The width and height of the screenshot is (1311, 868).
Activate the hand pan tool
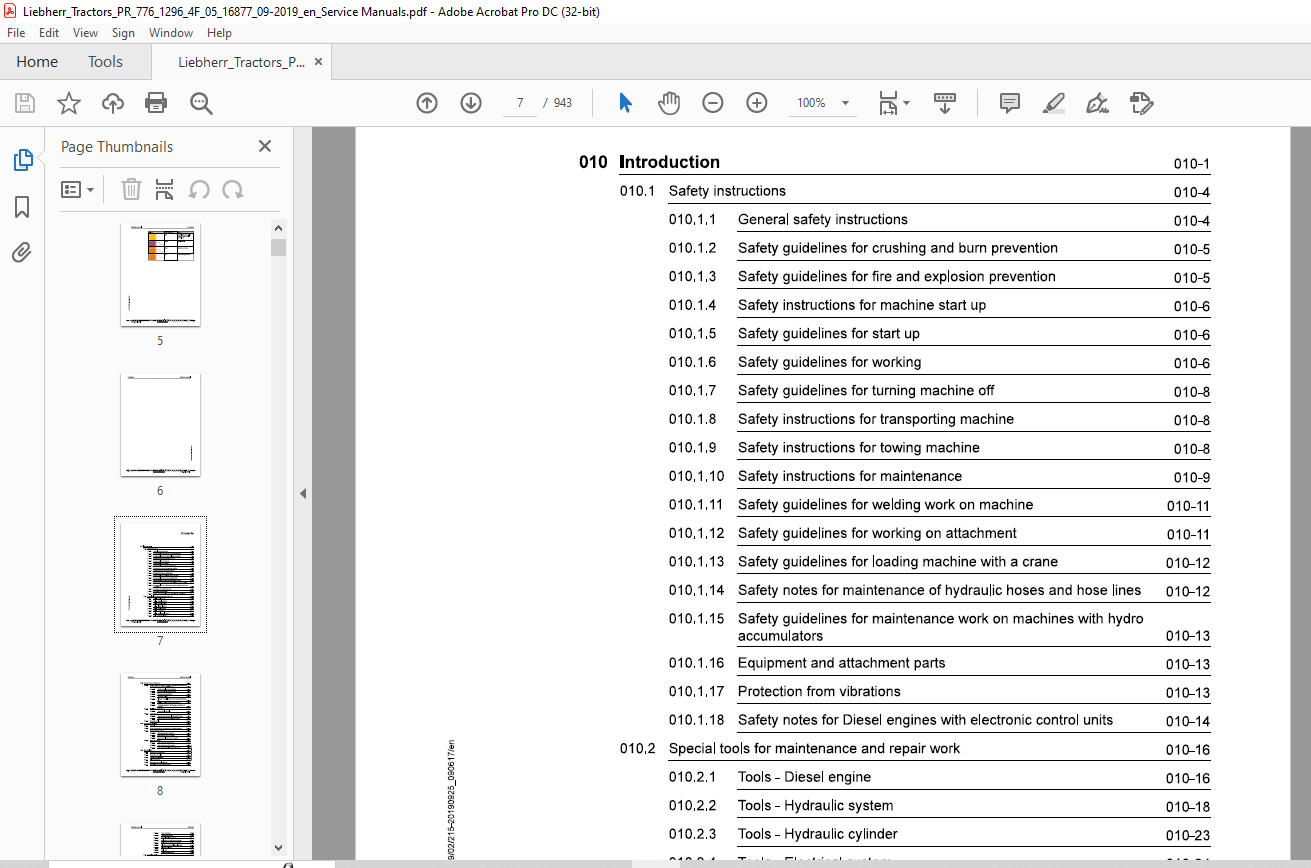click(x=669, y=103)
